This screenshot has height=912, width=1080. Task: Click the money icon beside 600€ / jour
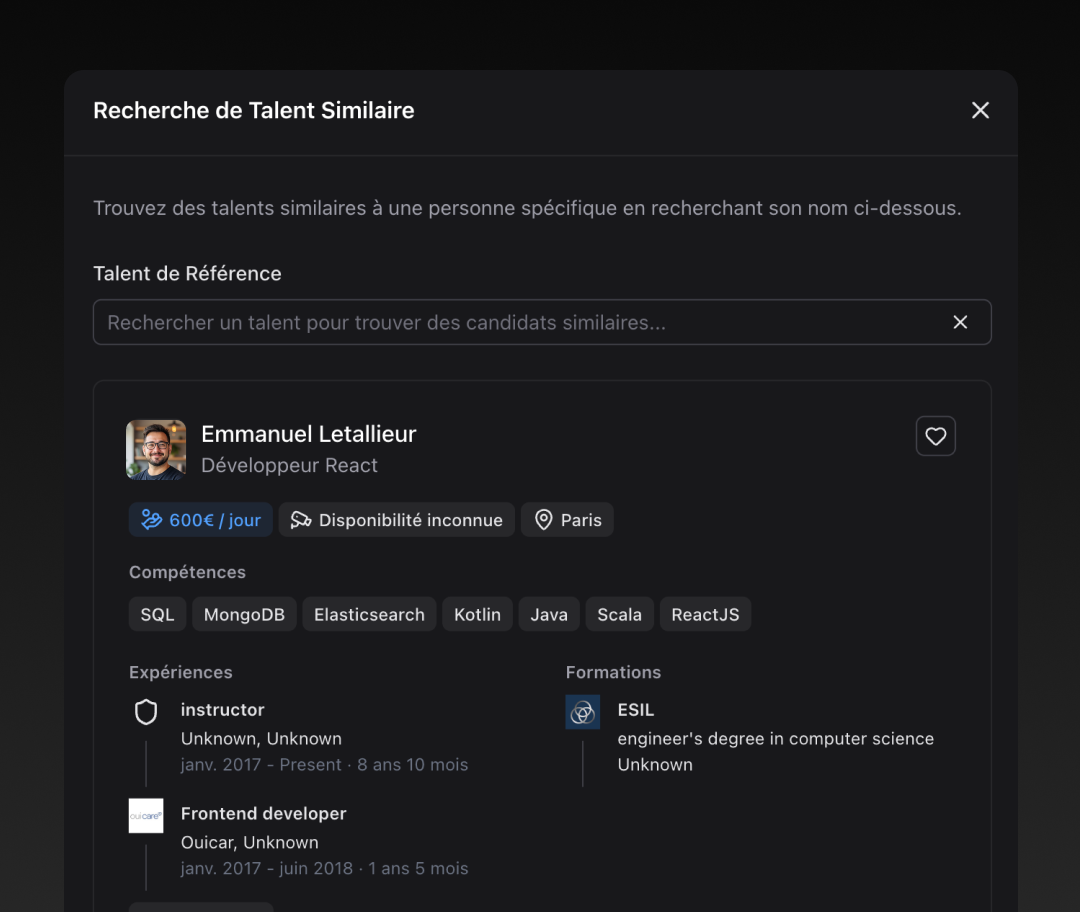[x=151, y=519]
